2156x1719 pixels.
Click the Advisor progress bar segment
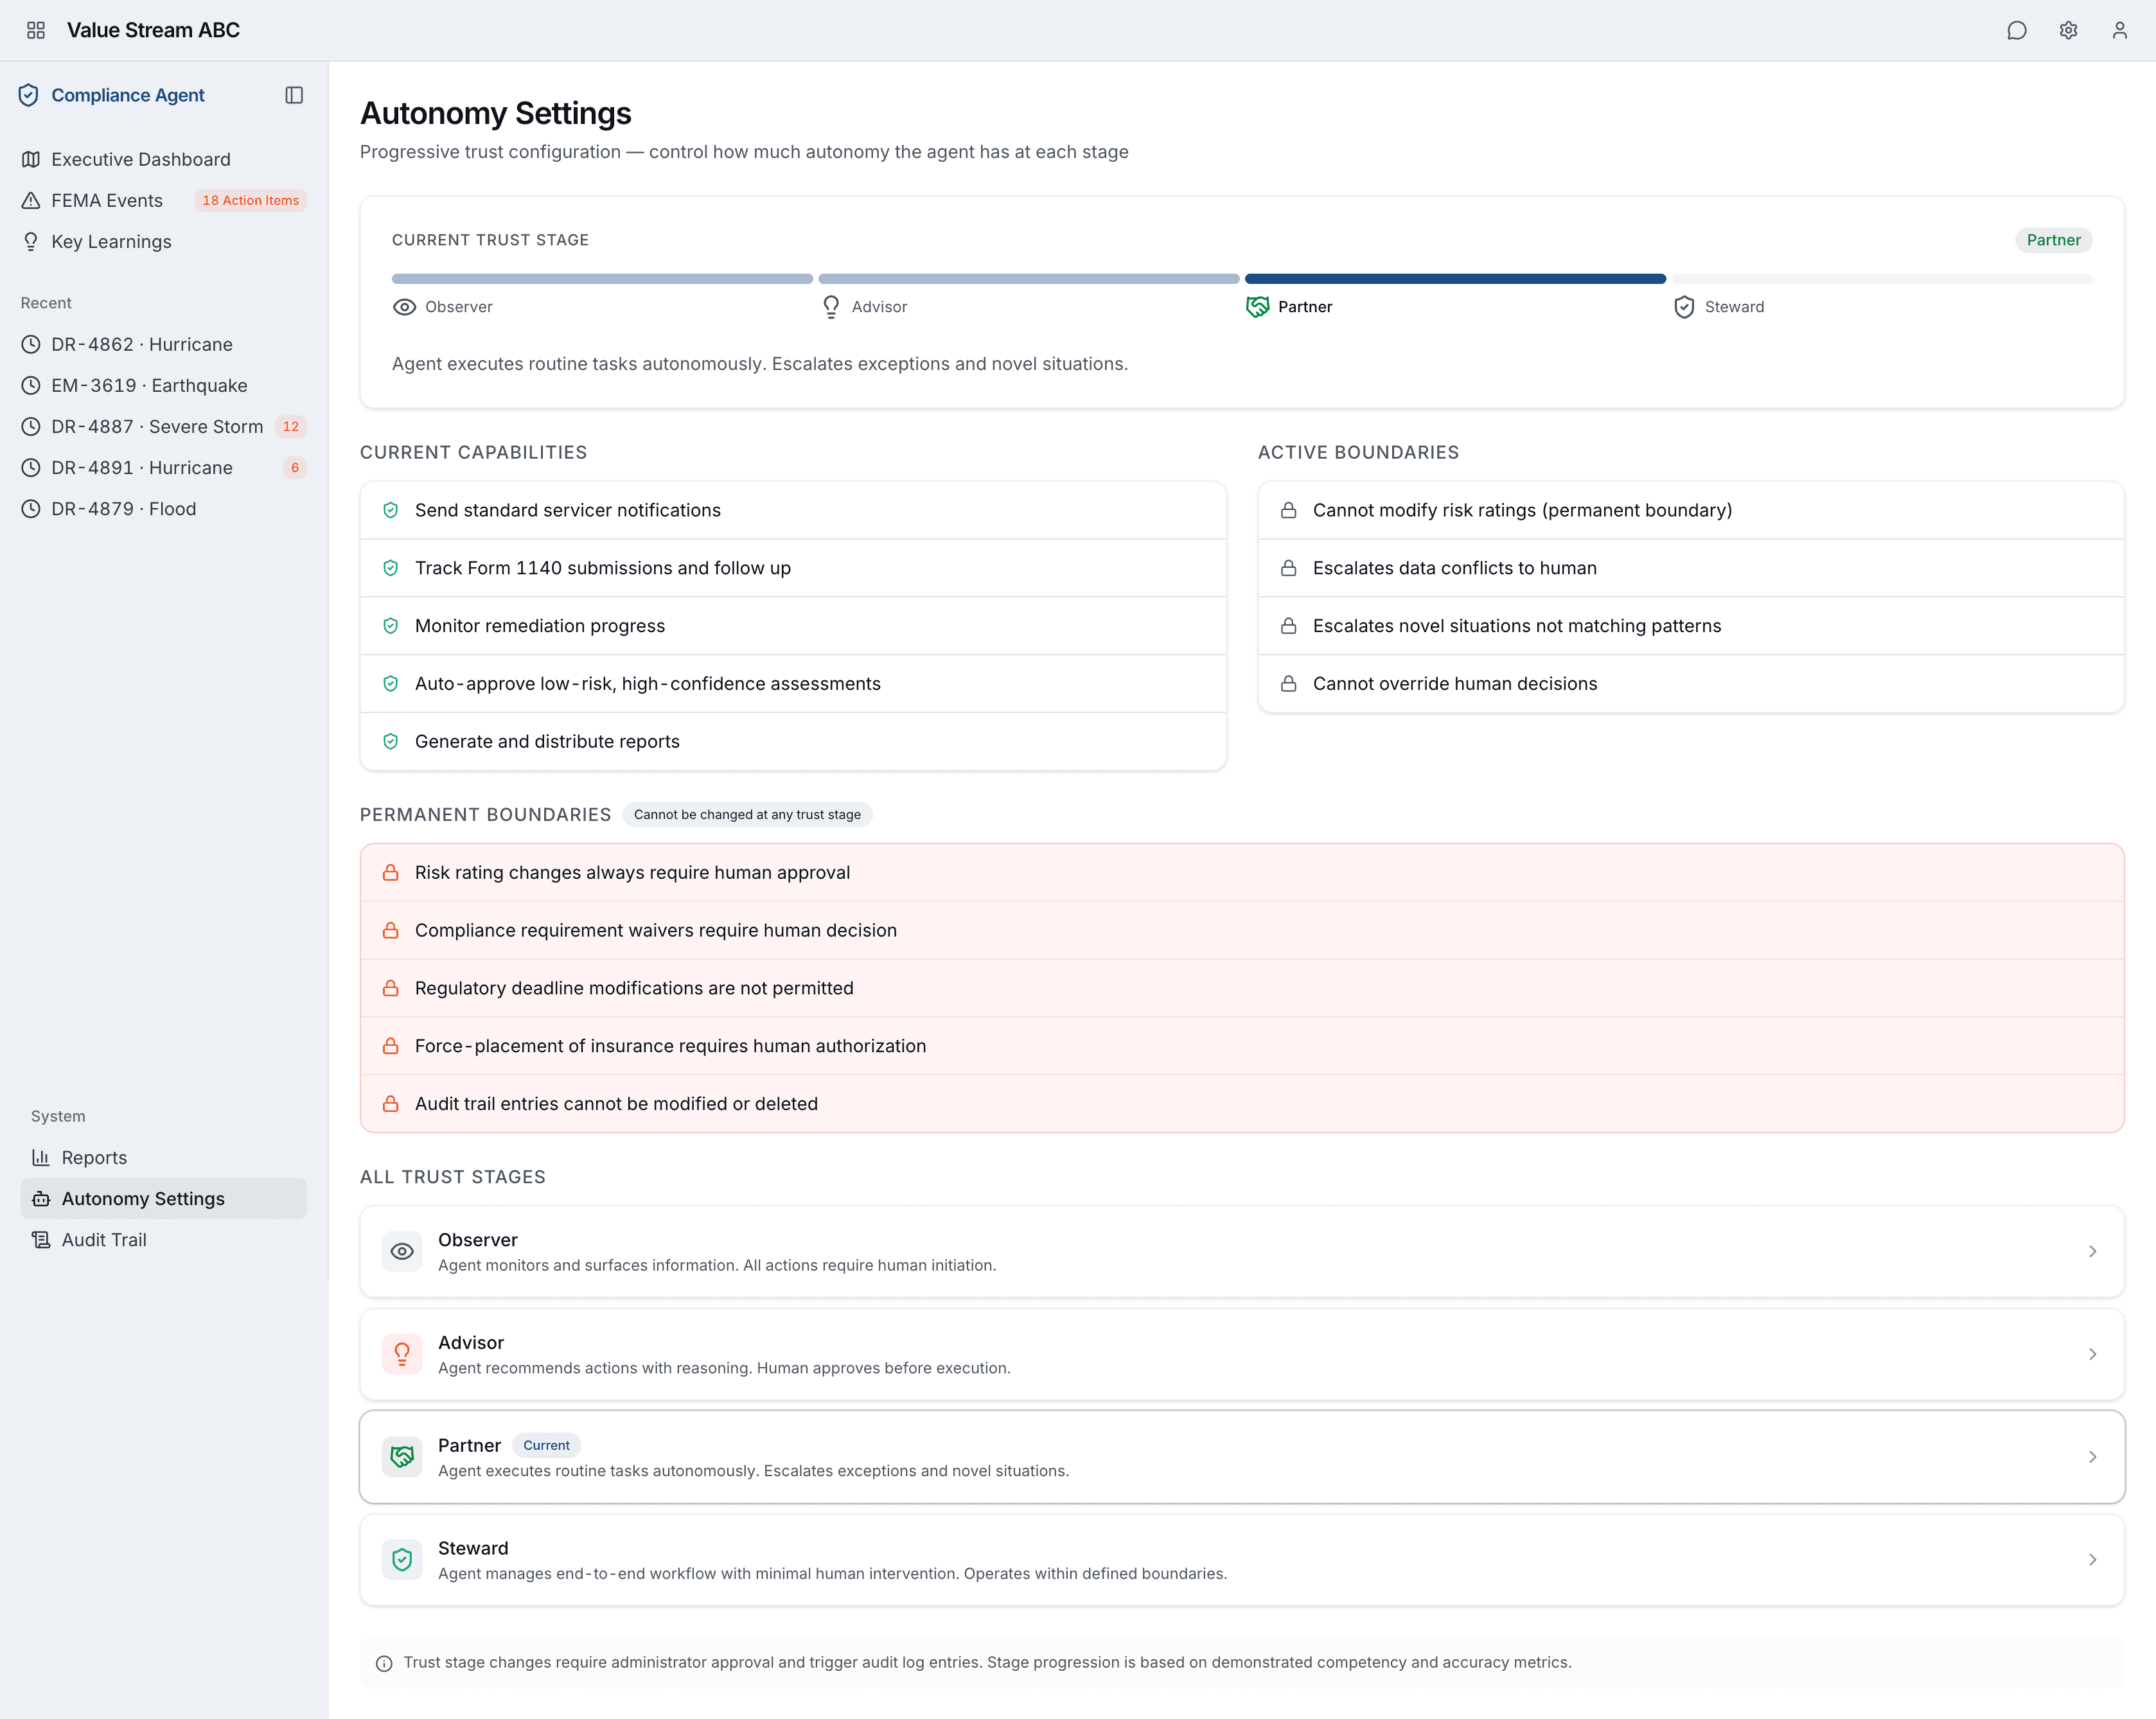tap(1029, 279)
